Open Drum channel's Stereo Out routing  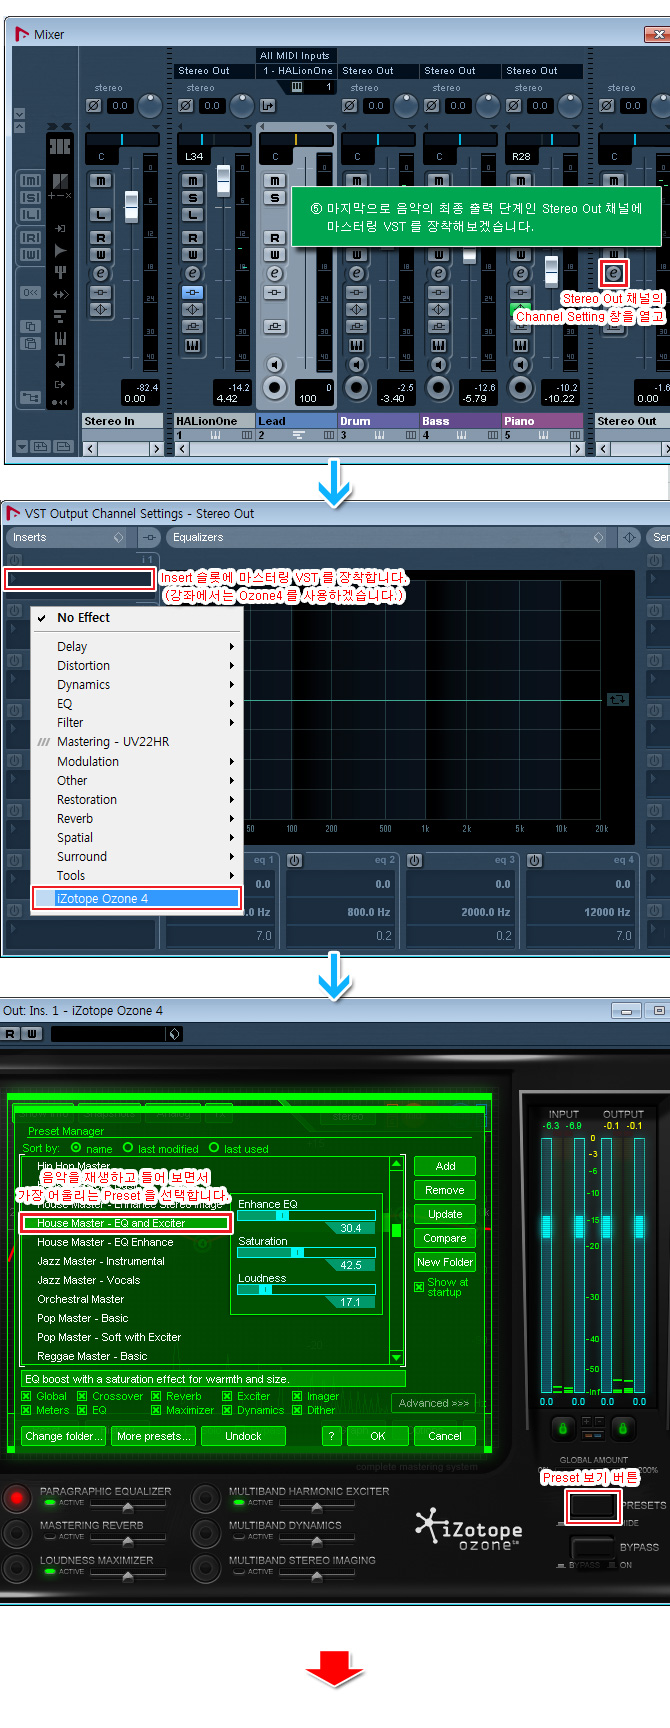379,71
